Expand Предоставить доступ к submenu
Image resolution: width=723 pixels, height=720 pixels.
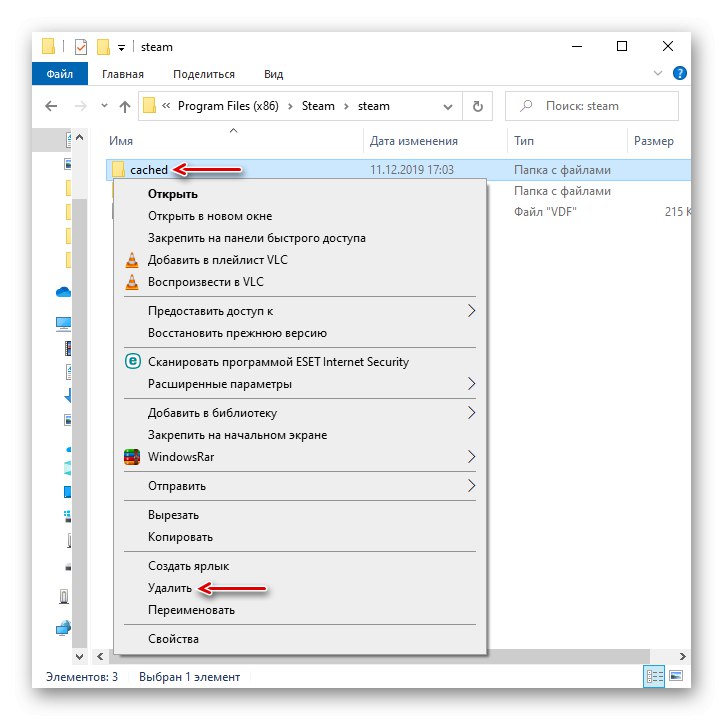click(x=300, y=311)
